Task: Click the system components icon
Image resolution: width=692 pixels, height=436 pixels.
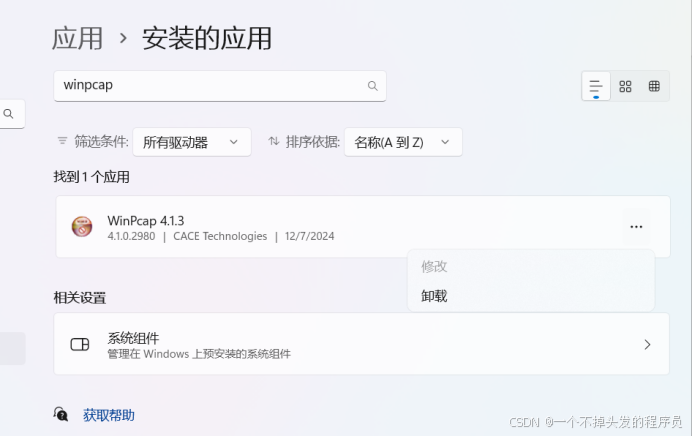Action: tap(80, 344)
